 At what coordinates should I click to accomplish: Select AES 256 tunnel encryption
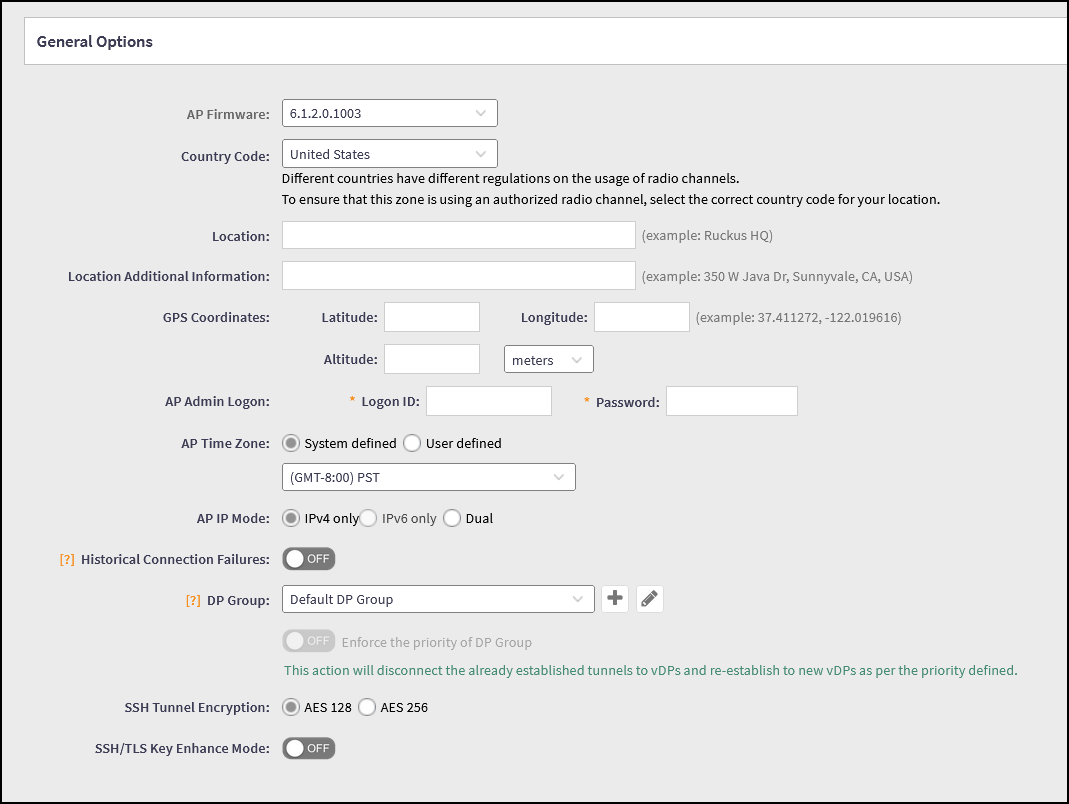(x=367, y=707)
